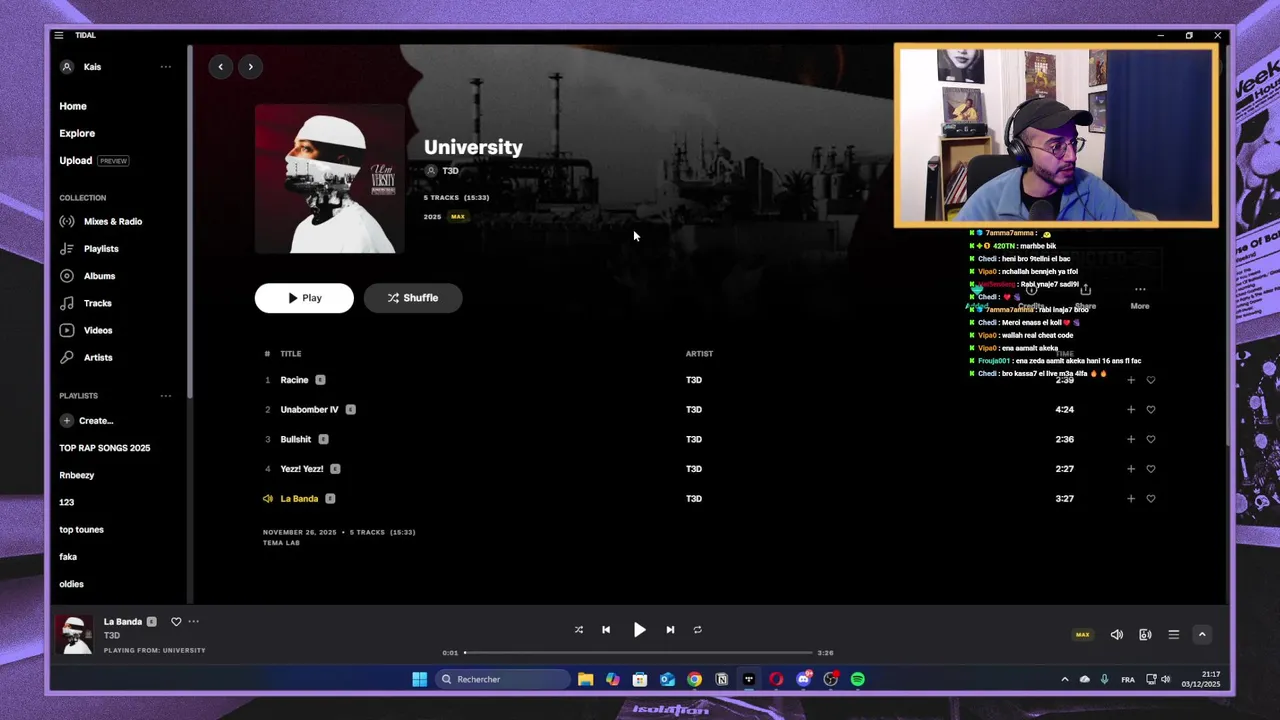The image size is (1280, 720).
Task: Open more options beside Kais profile
Action: (166, 67)
